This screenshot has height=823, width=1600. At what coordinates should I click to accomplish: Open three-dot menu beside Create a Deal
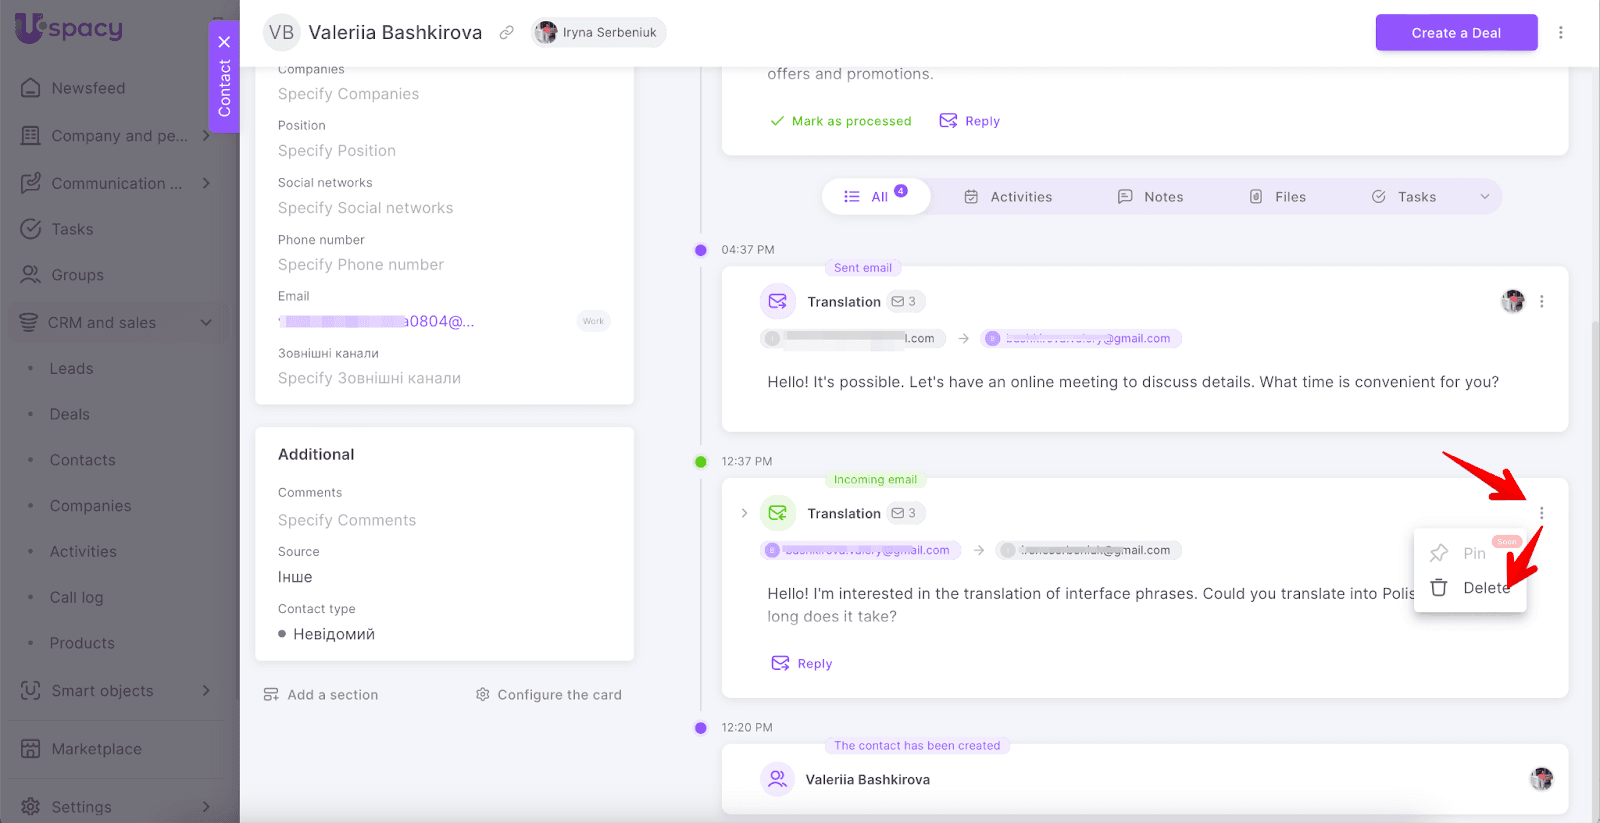click(1560, 33)
